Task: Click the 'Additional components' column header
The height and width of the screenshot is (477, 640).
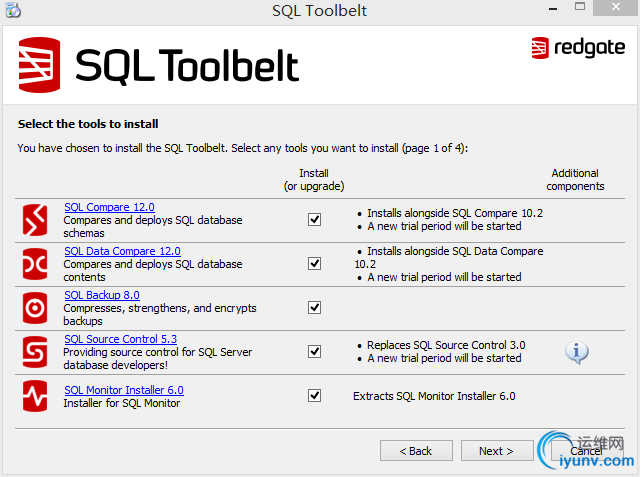Action: point(575,180)
